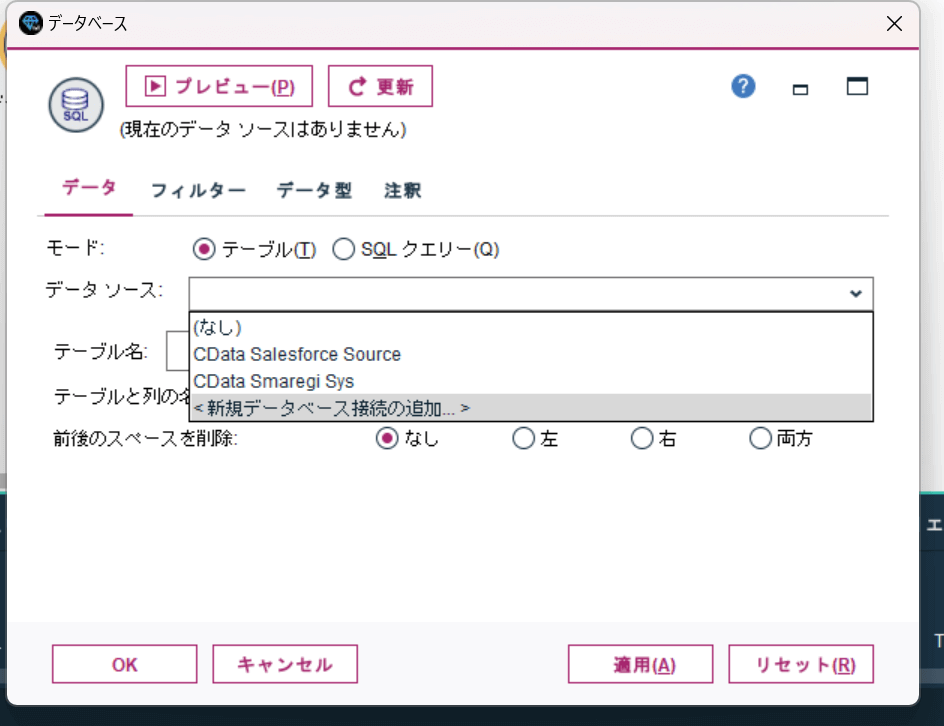Viewport: 944px width, 726px height.
Task: Choose 新規データベース接続の追加 option
Action: pyautogui.click(x=331, y=408)
